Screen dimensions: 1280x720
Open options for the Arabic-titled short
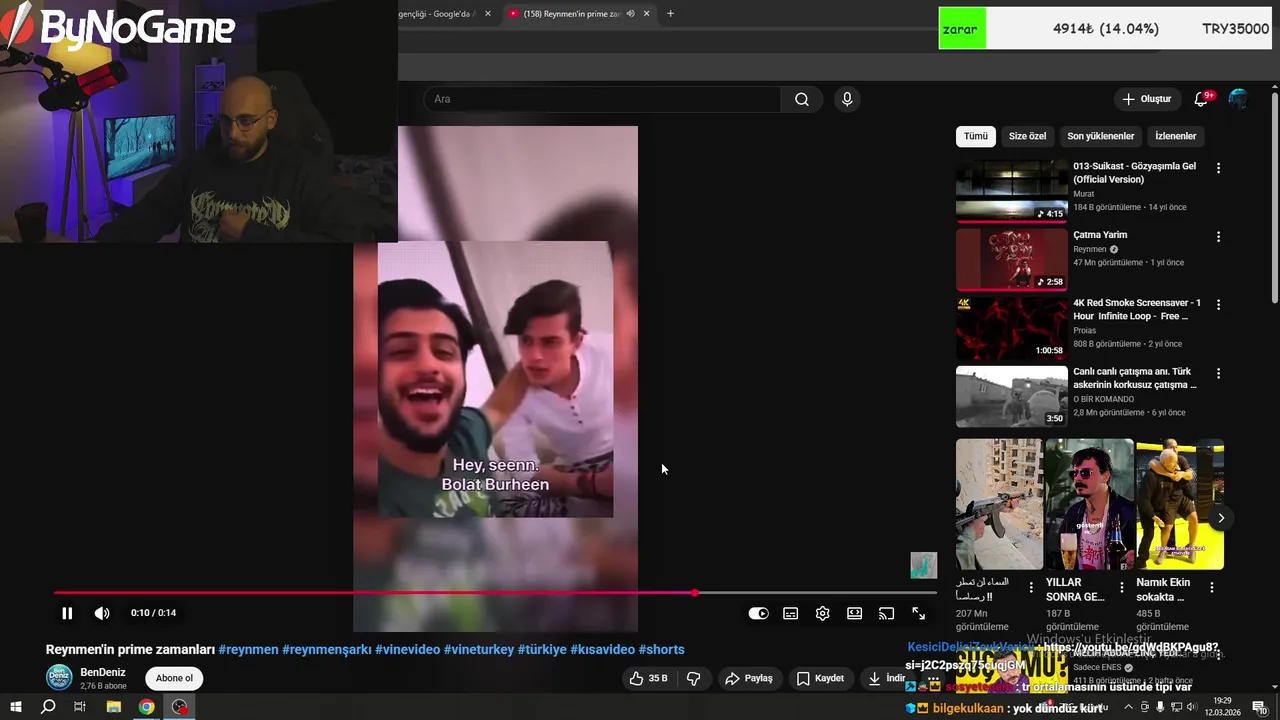click(1031, 587)
